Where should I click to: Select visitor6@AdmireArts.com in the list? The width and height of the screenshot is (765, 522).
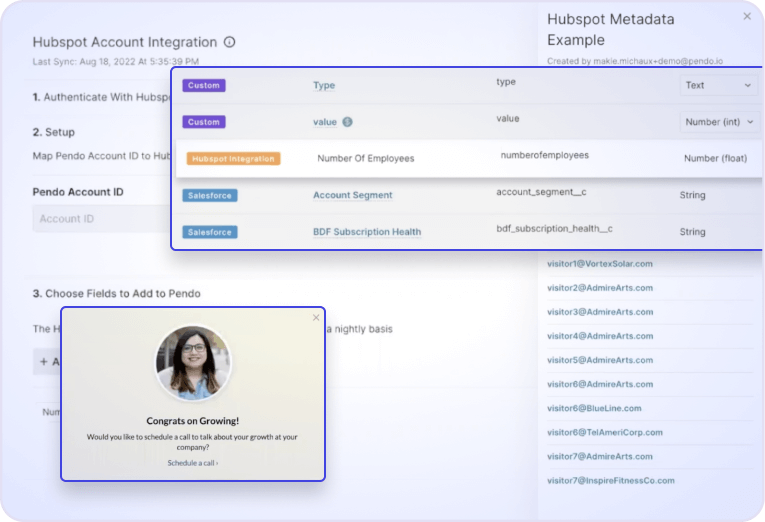pyautogui.click(x=600, y=384)
